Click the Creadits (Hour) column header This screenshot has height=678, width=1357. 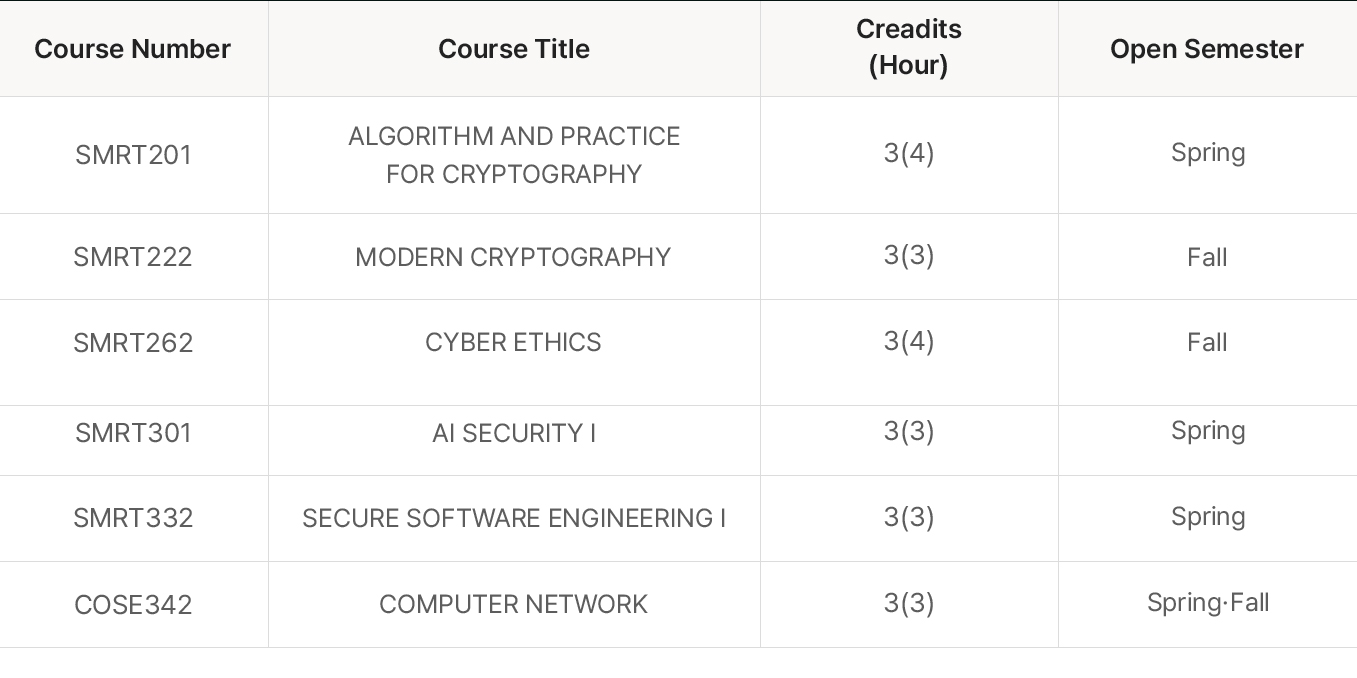[x=909, y=47]
